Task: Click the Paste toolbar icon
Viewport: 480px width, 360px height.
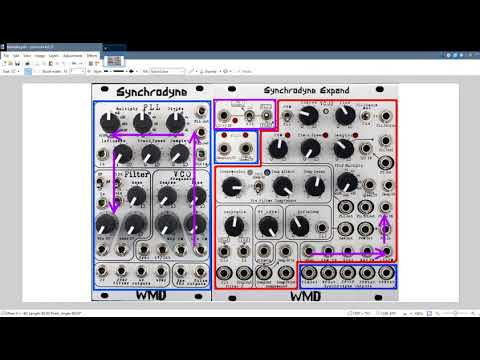Action: [50, 63]
